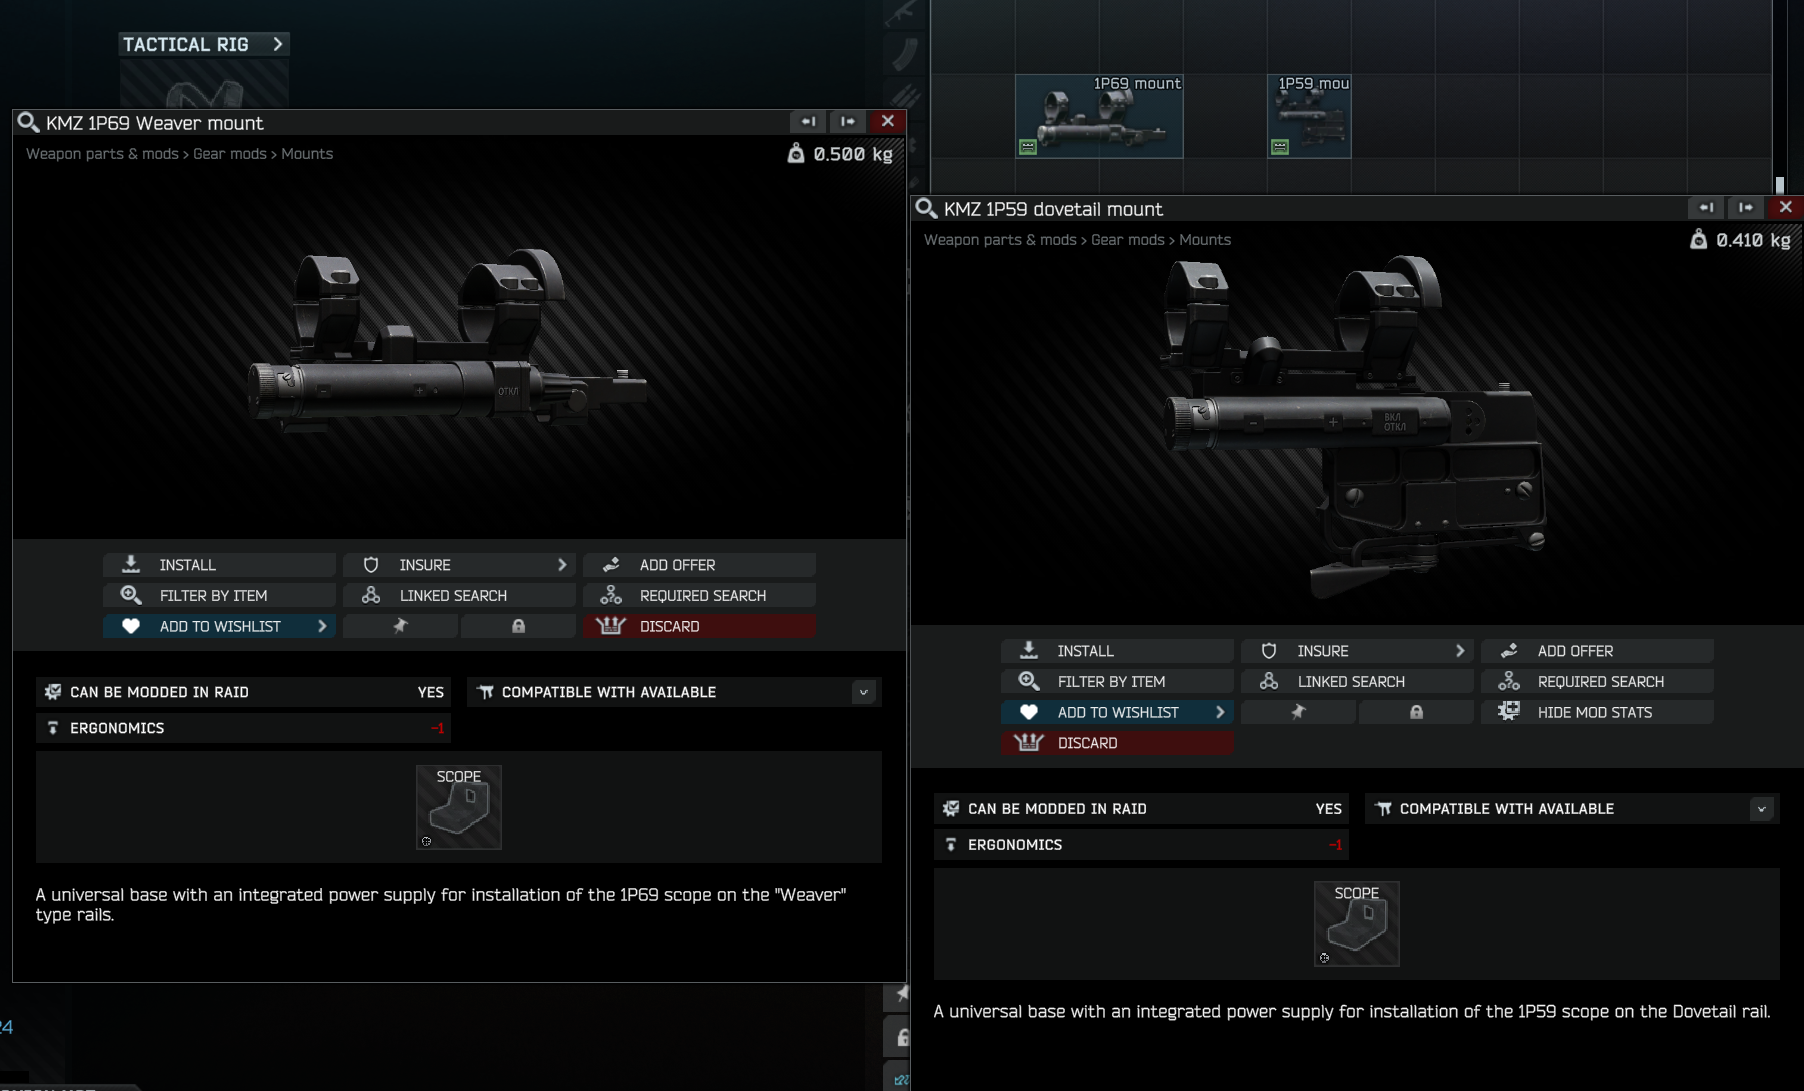Click Linked Search icon in 1P69 window

click(x=371, y=595)
